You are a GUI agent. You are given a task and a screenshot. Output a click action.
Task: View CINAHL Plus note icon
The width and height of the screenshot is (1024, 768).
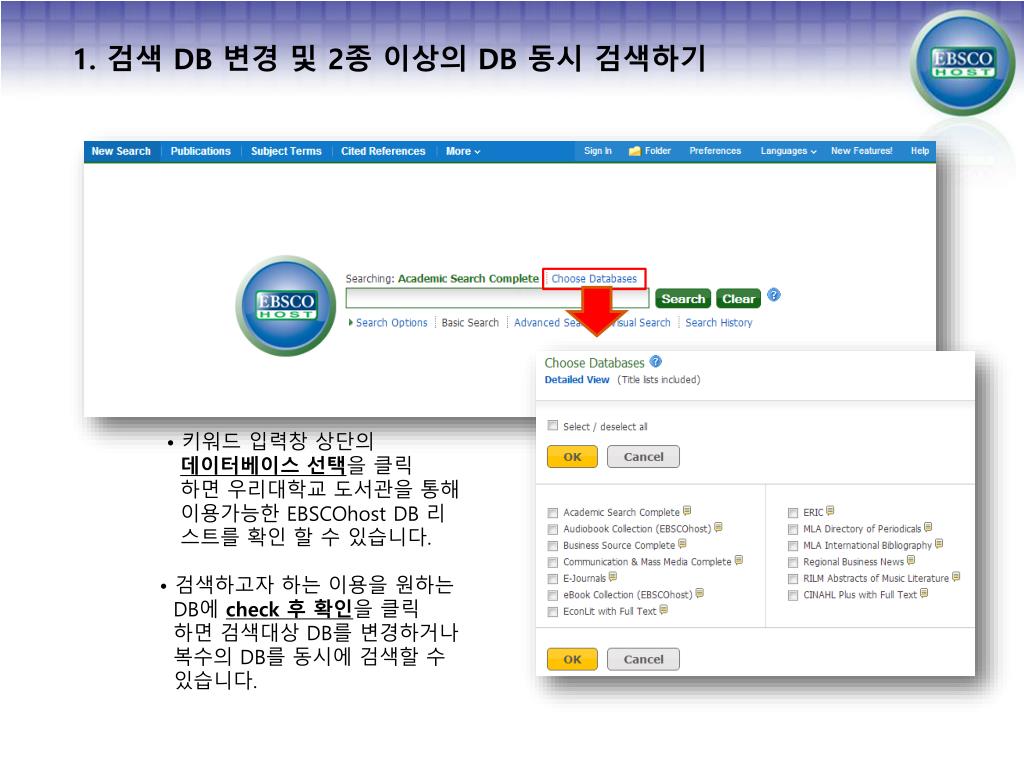pyautogui.click(x=924, y=593)
